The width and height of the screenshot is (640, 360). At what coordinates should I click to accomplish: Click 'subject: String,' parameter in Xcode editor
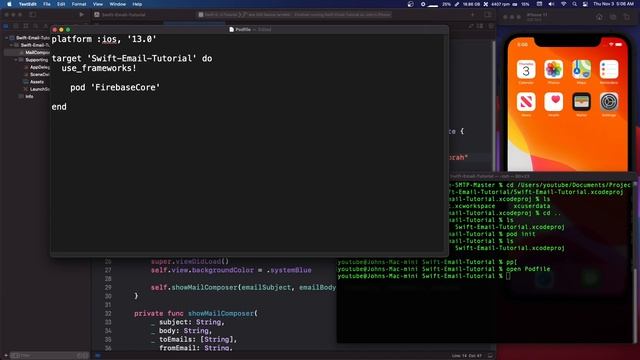pyautogui.click(x=192, y=322)
